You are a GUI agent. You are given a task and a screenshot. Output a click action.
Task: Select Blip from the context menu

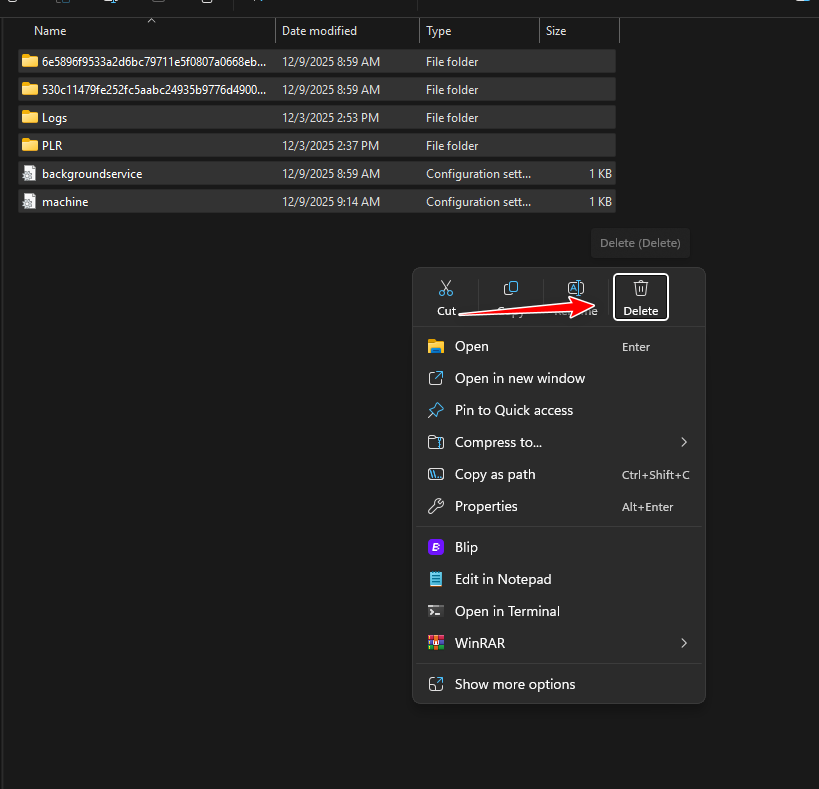(466, 547)
